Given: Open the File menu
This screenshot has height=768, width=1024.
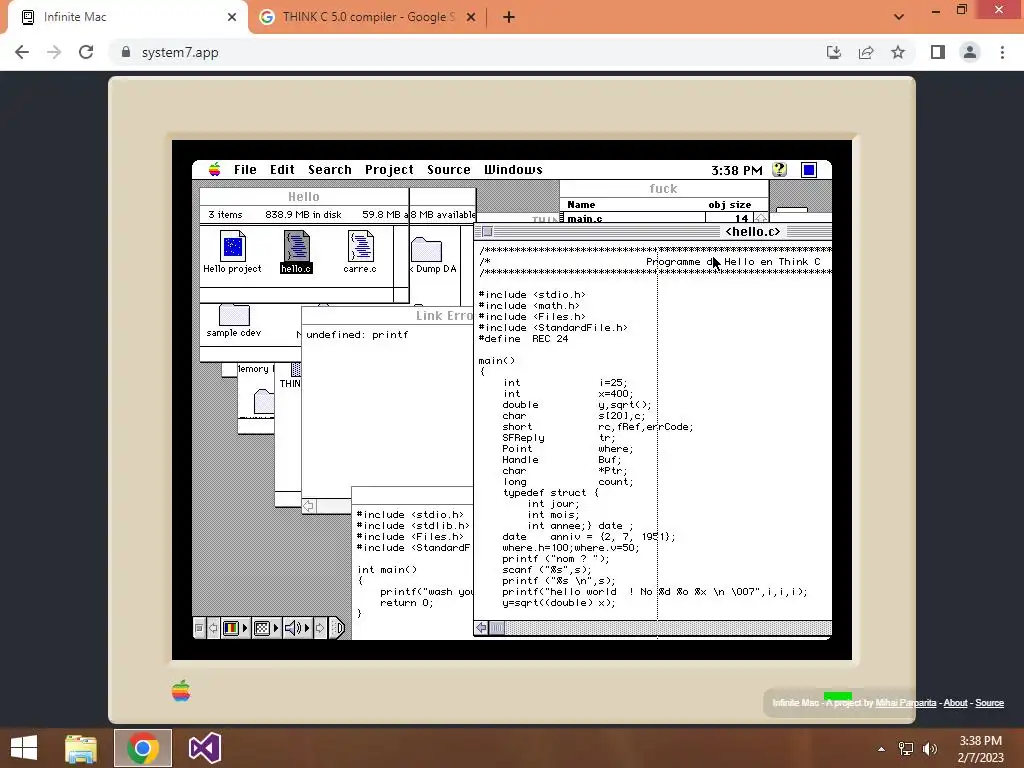Looking at the screenshot, I should (x=245, y=170).
